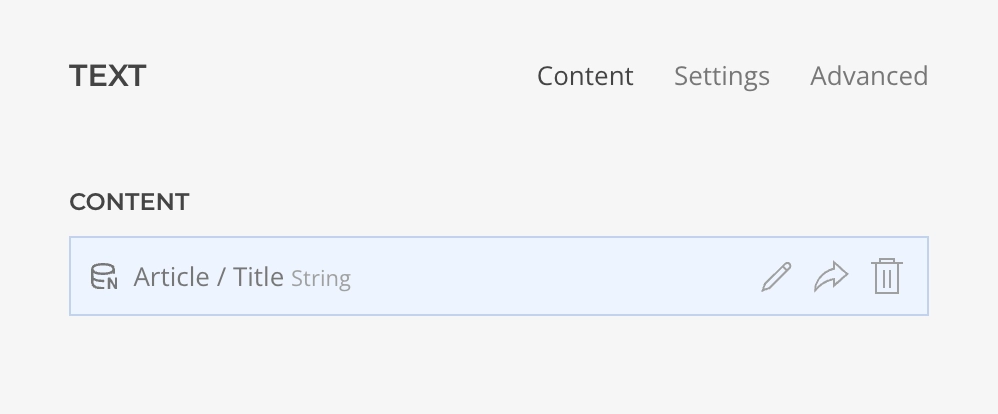Click the word String after Title
Screen dimensions: 998x414
click(320, 278)
